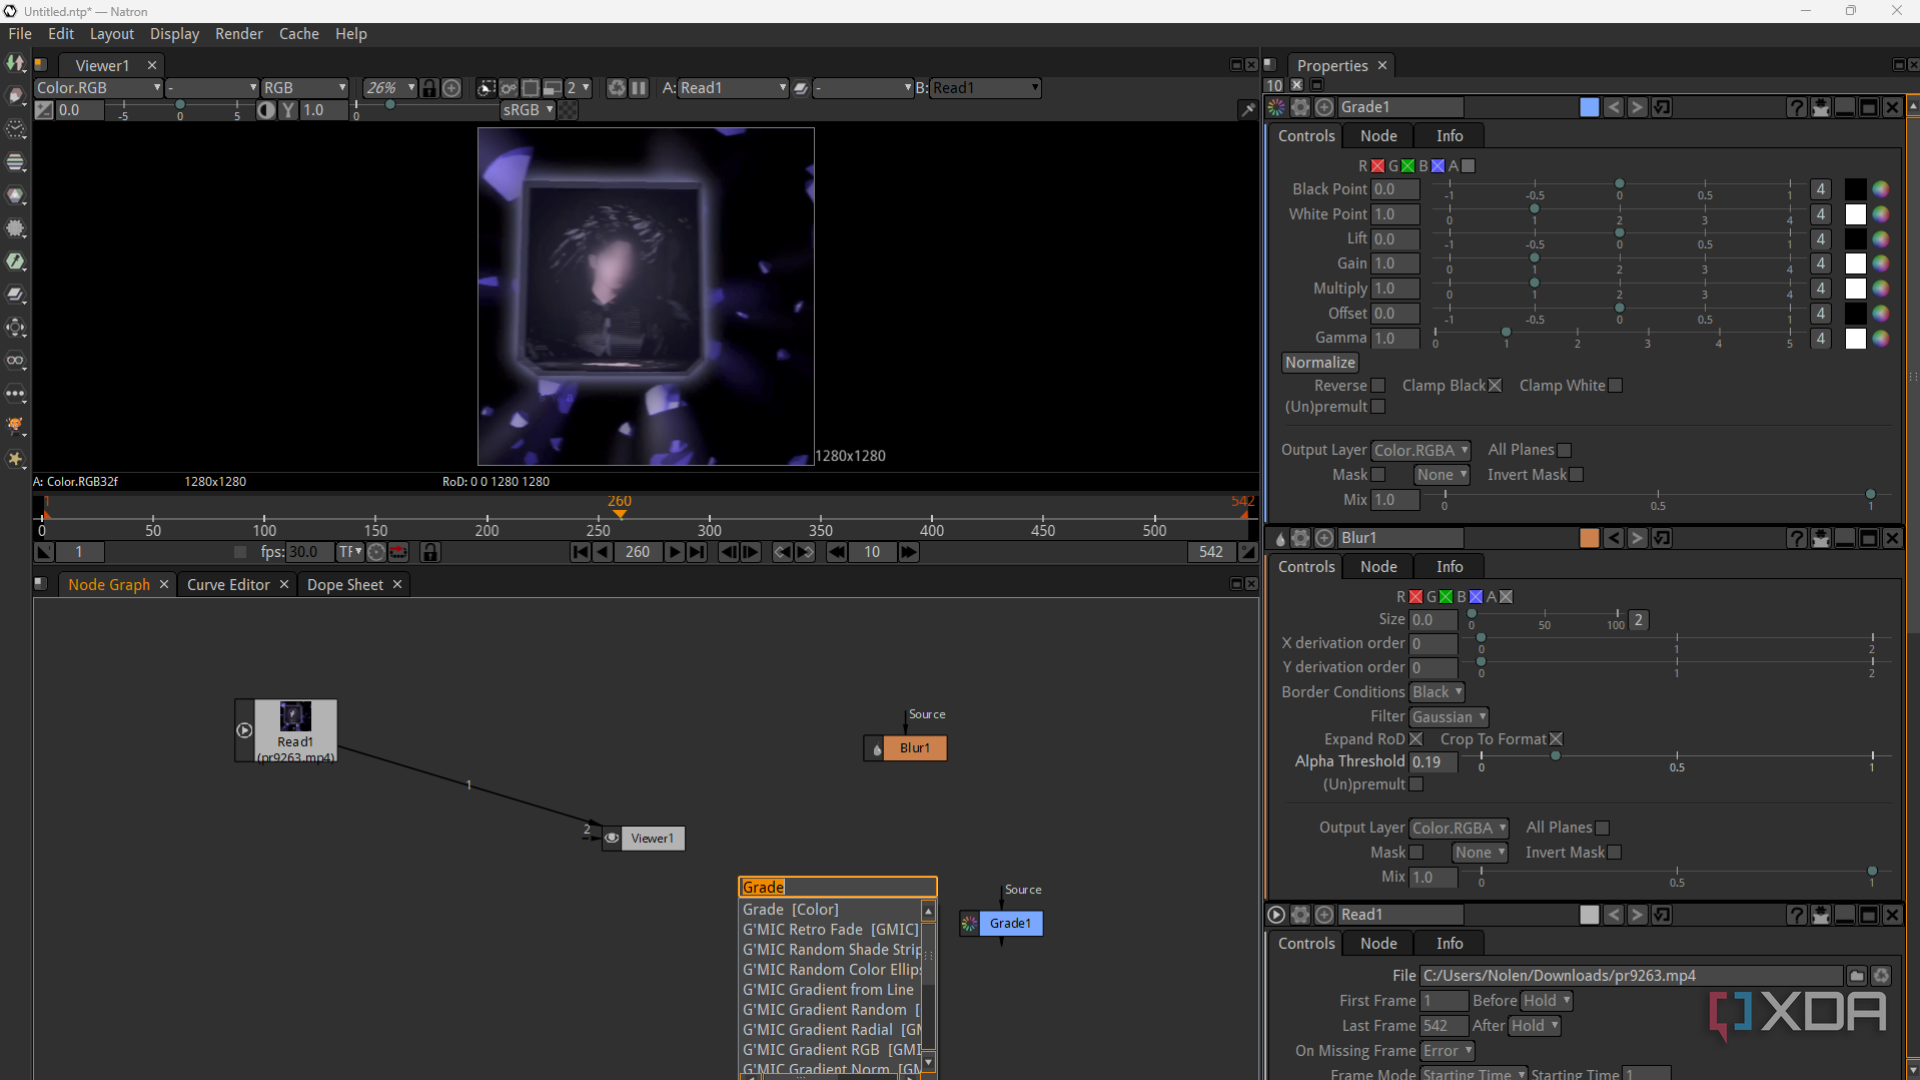Open the Layout menu
The height and width of the screenshot is (1080, 1920).
coord(111,34)
